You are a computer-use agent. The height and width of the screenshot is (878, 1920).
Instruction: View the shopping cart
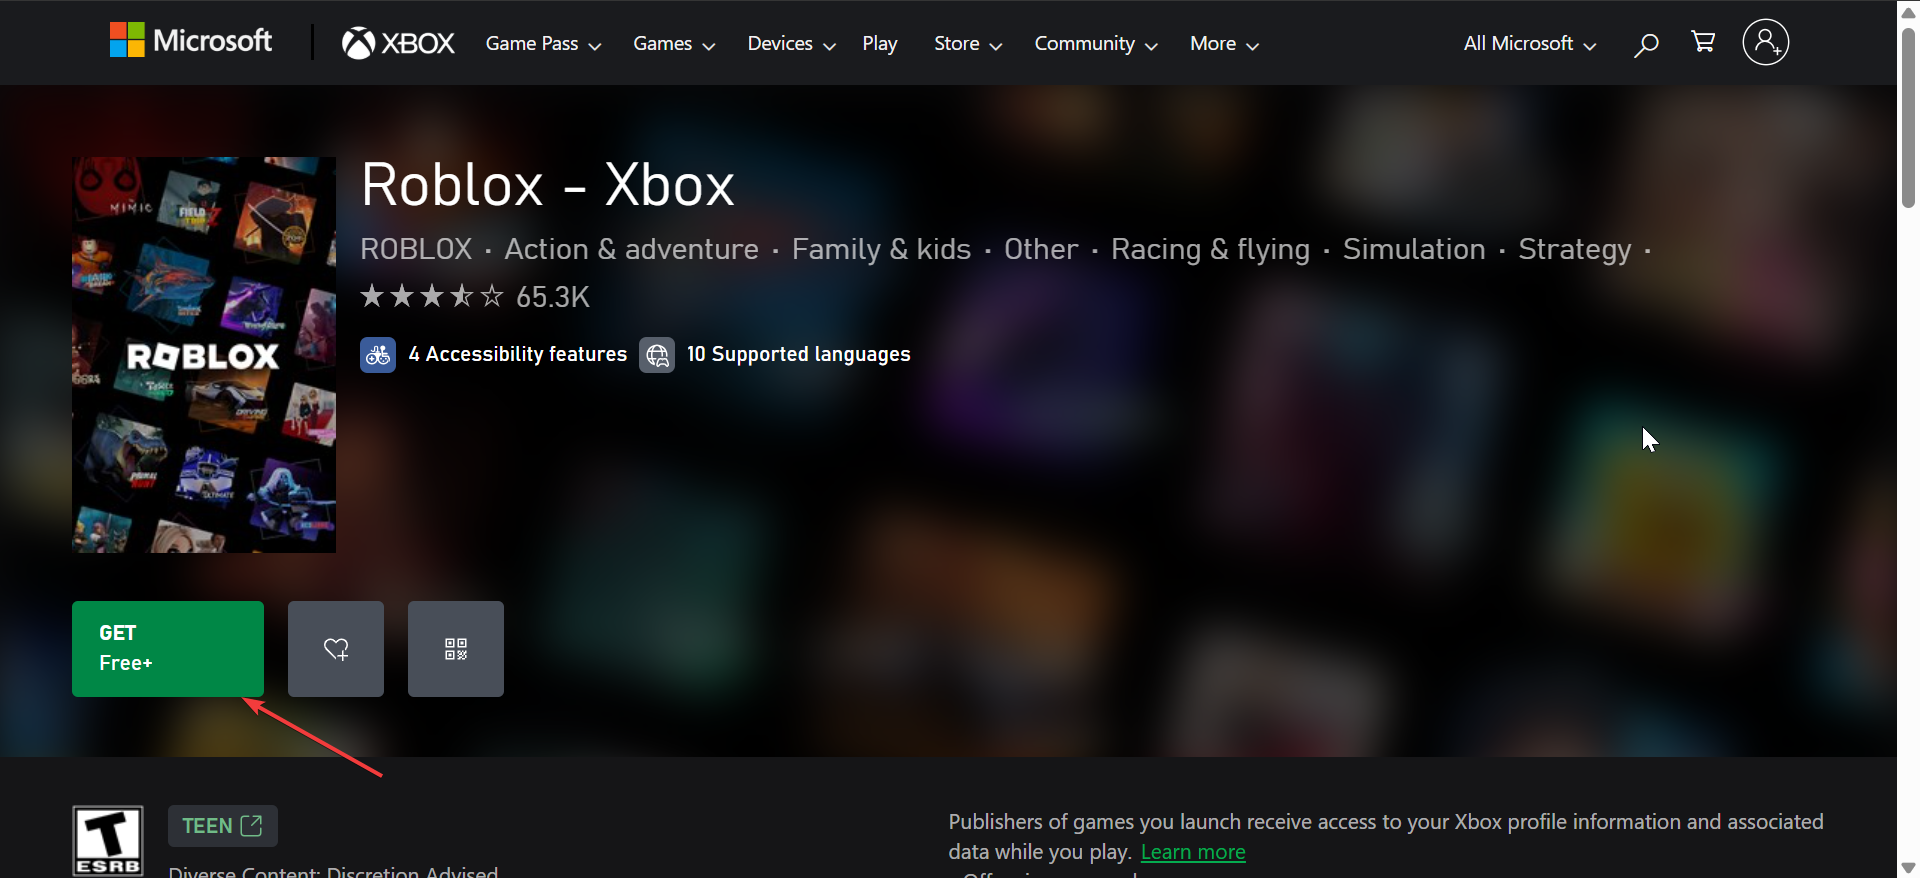click(1703, 42)
